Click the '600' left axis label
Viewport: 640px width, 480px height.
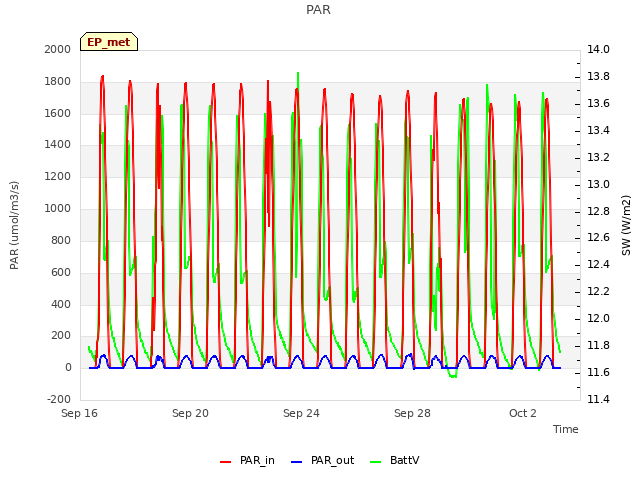[61, 272]
